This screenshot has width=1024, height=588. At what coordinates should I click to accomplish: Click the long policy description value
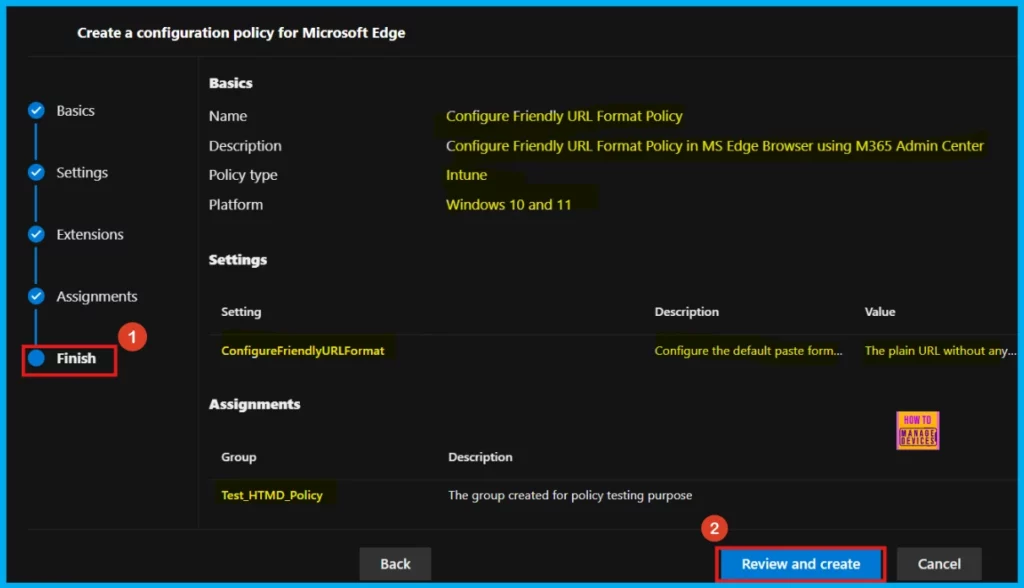(x=714, y=146)
